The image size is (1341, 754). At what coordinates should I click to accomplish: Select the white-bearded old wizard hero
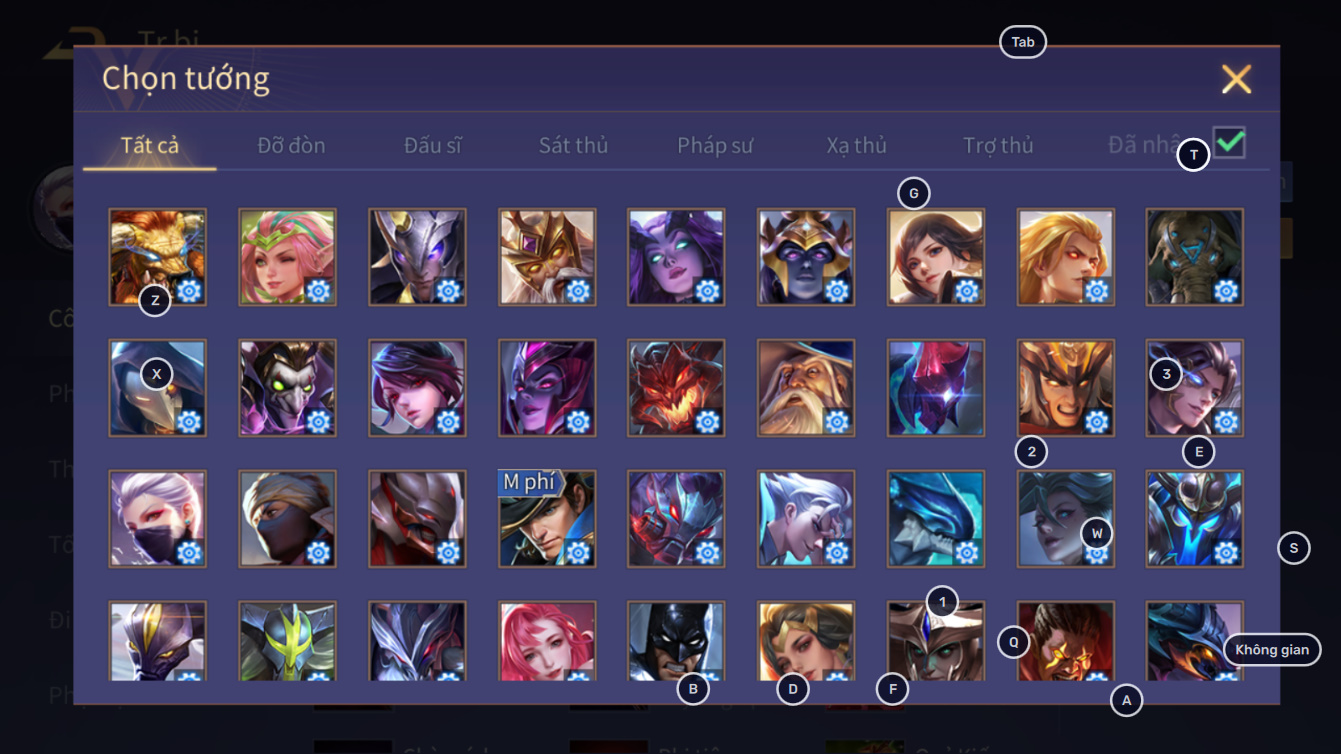click(806, 388)
